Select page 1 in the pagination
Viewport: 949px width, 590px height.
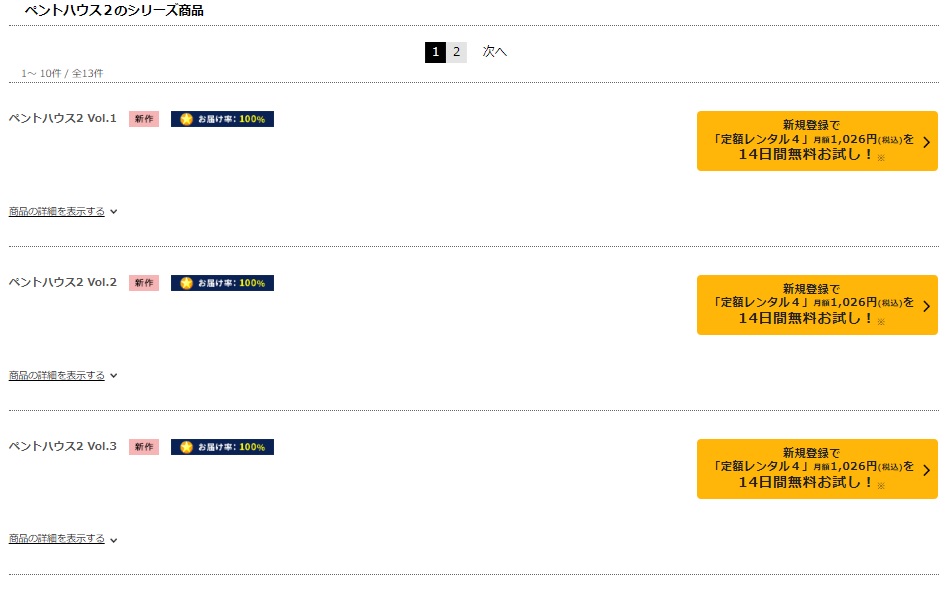[435, 52]
